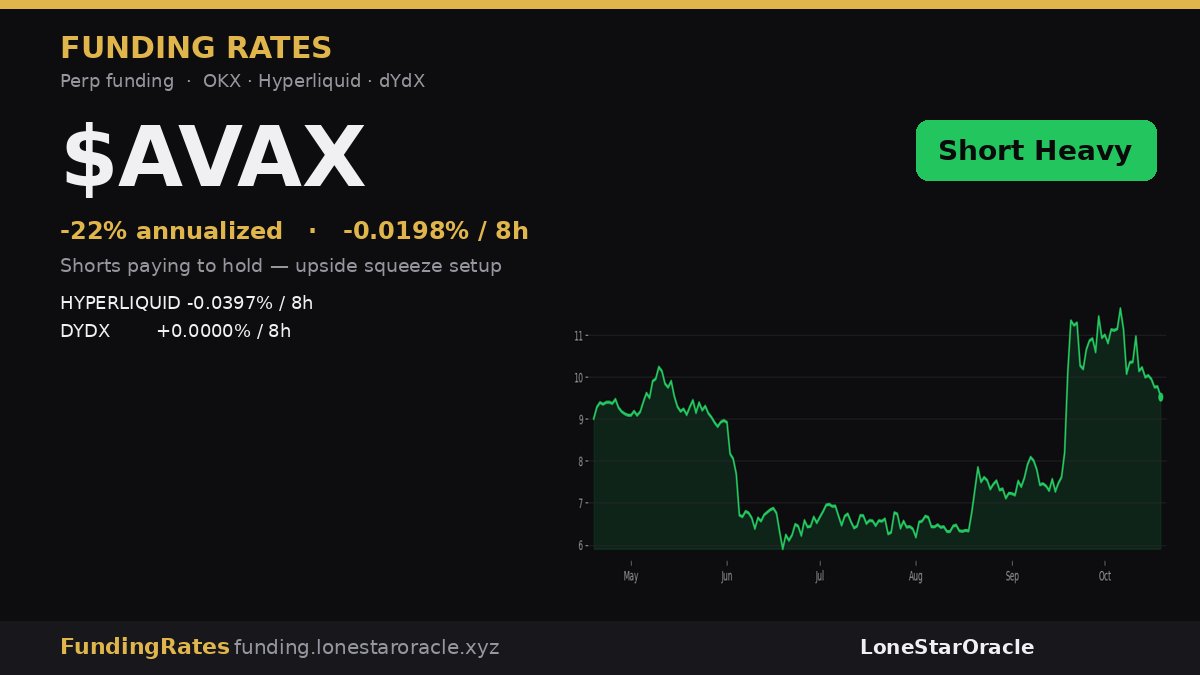Click the Oct label on chart axis
The height and width of the screenshot is (675, 1200).
pos(1105,576)
